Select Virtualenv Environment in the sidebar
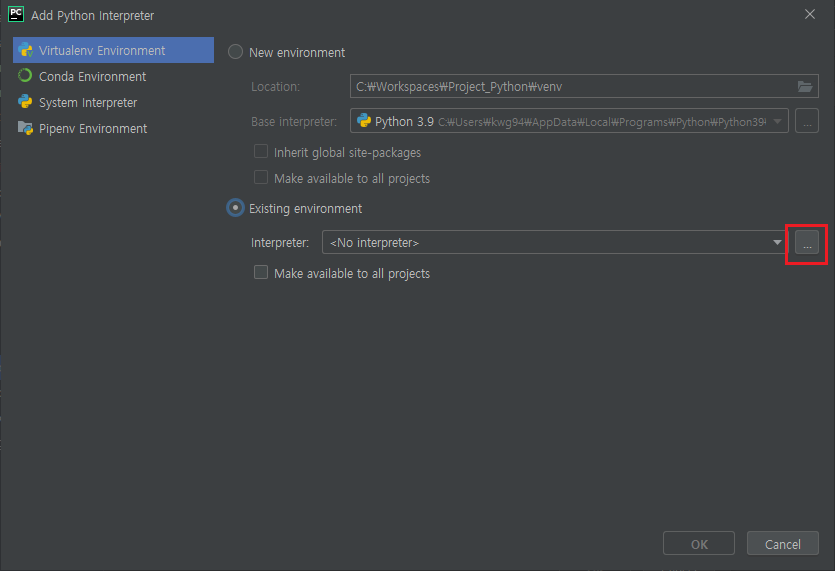The width and height of the screenshot is (835, 571). coord(113,50)
